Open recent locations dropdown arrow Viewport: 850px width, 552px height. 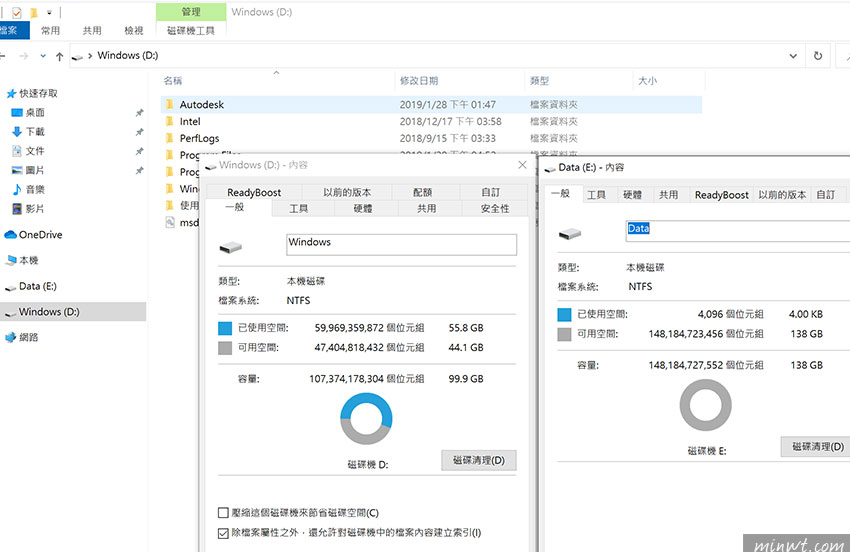tap(43, 56)
